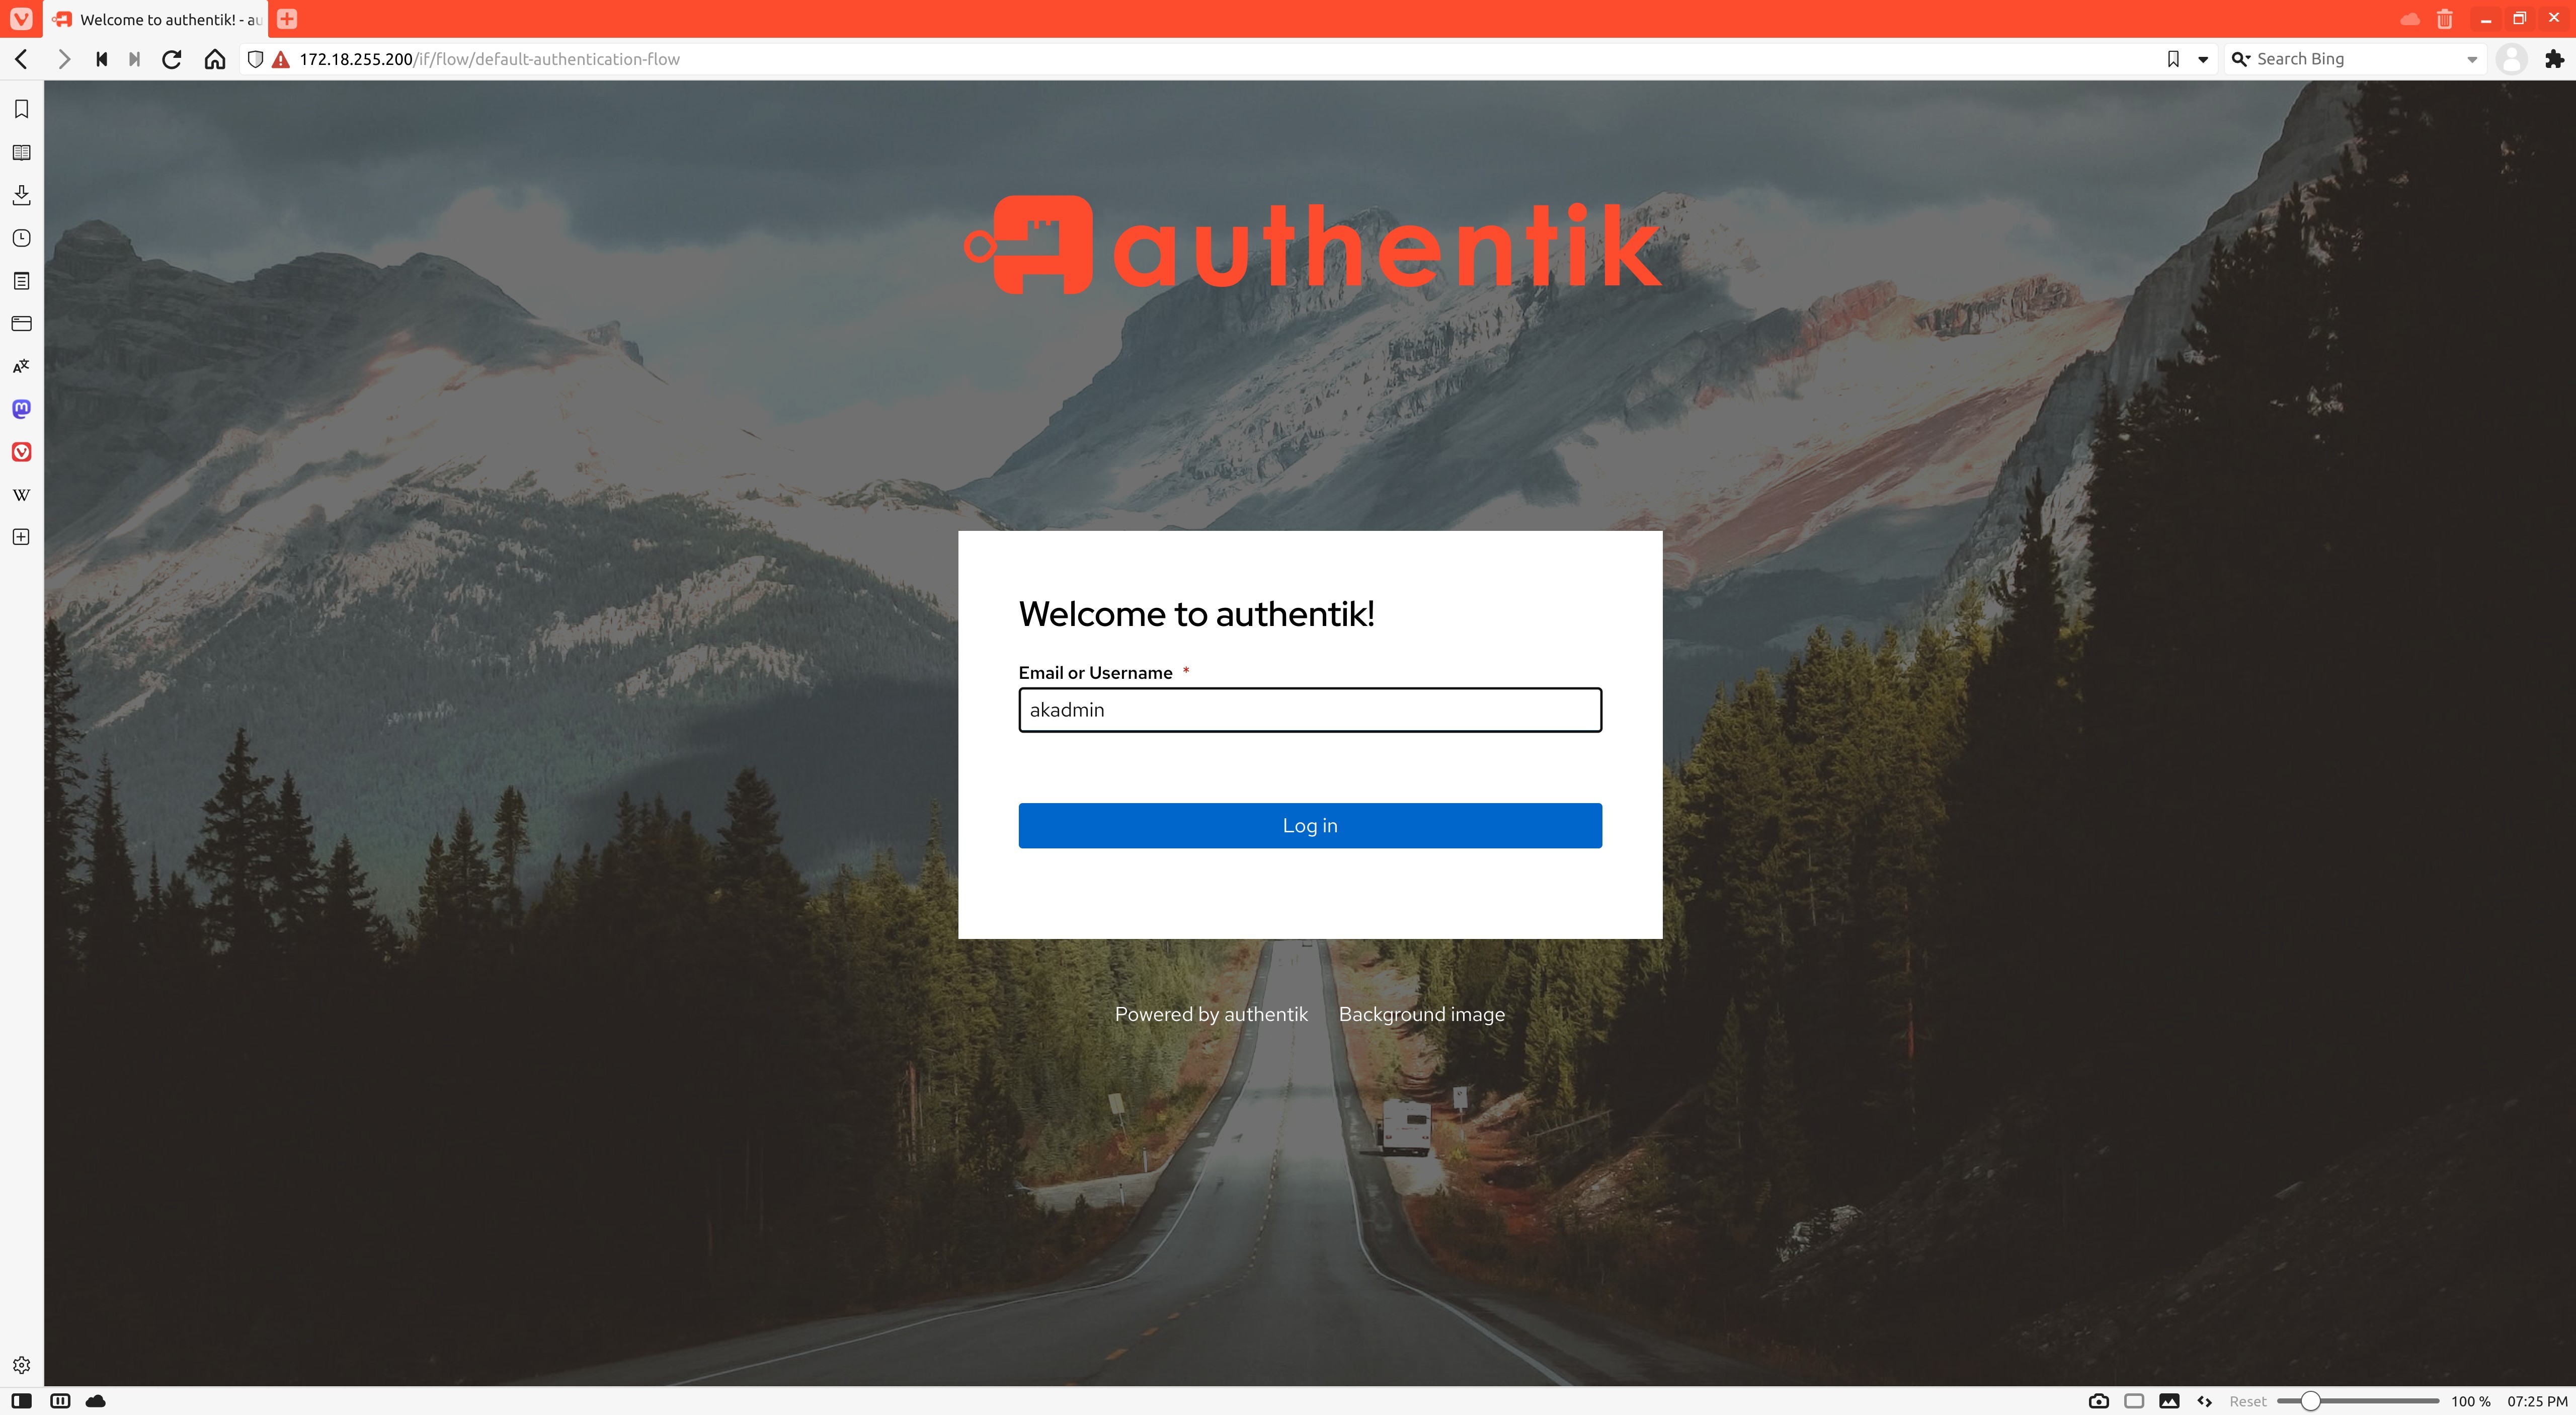Open the Reading List panel
Viewport: 2576px width, 1415px height.
click(21, 152)
